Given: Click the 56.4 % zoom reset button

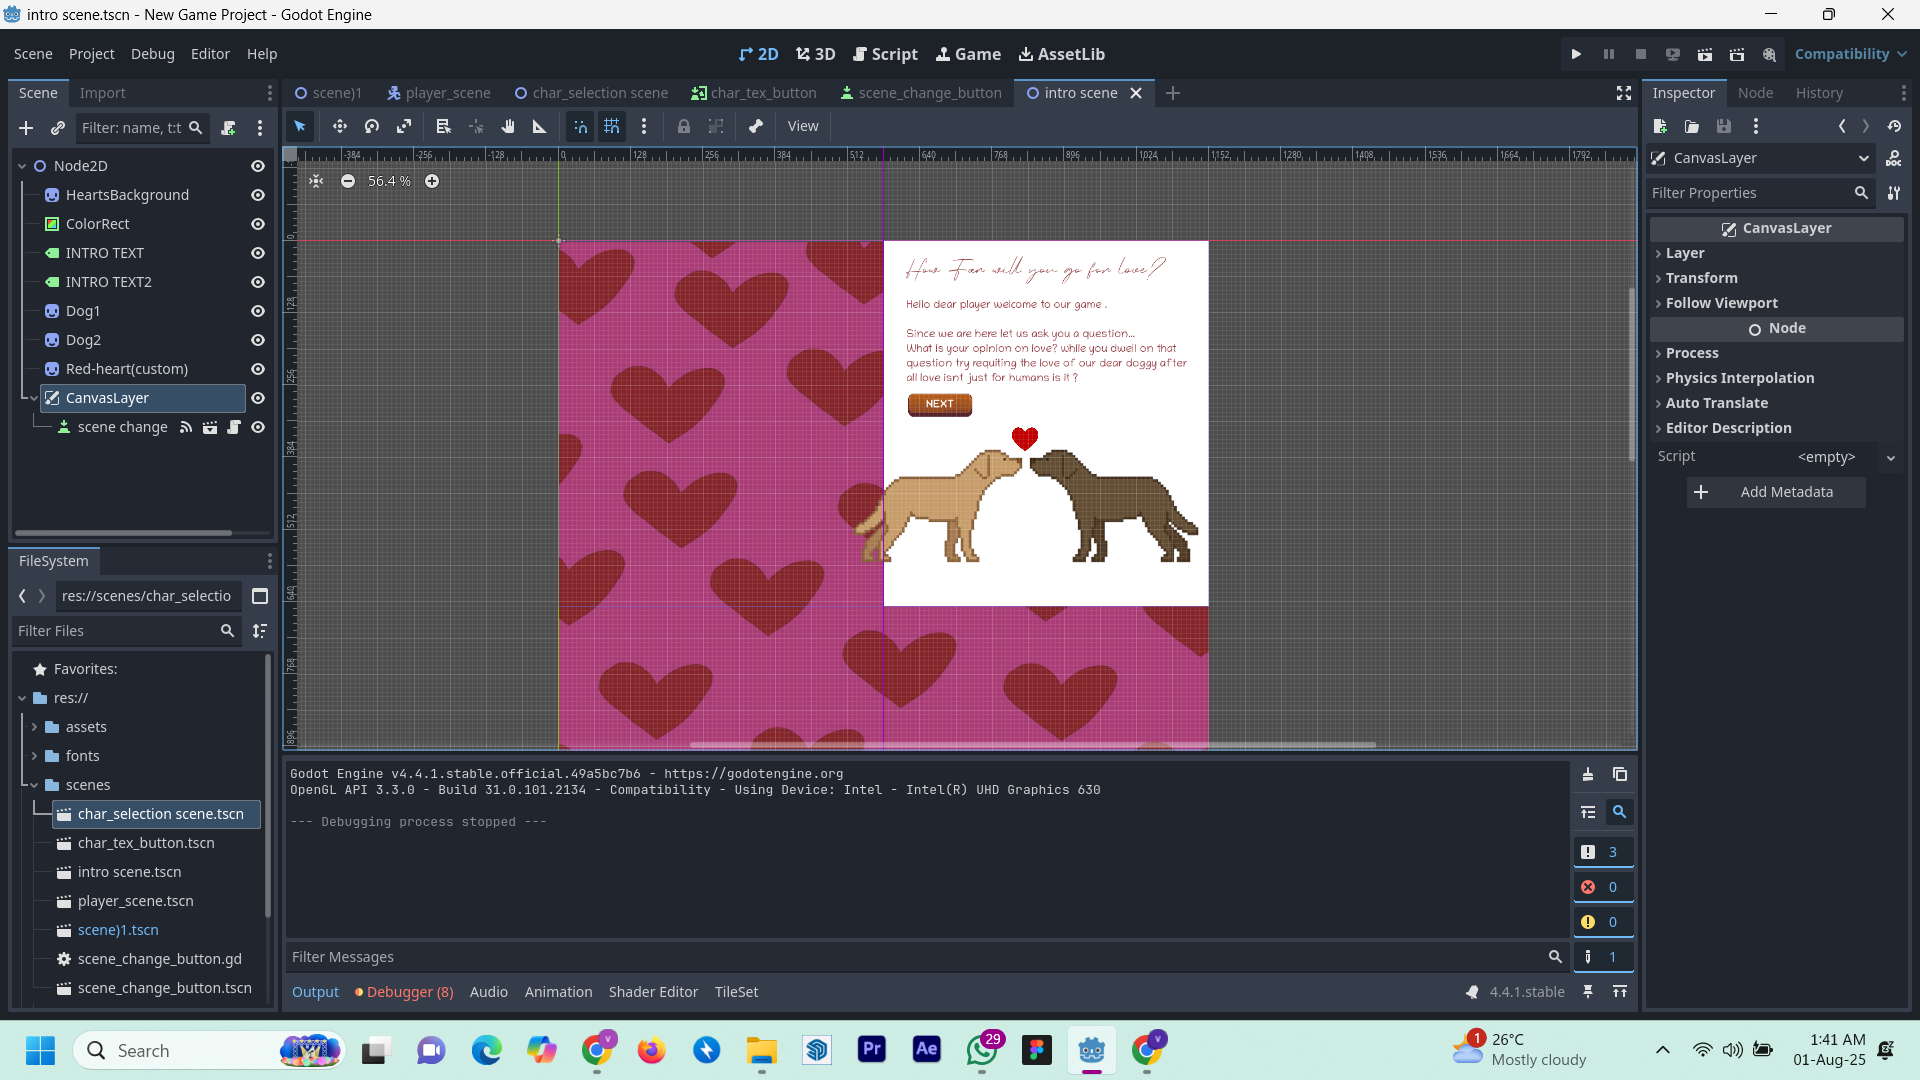Looking at the screenshot, I should (389, 181).
